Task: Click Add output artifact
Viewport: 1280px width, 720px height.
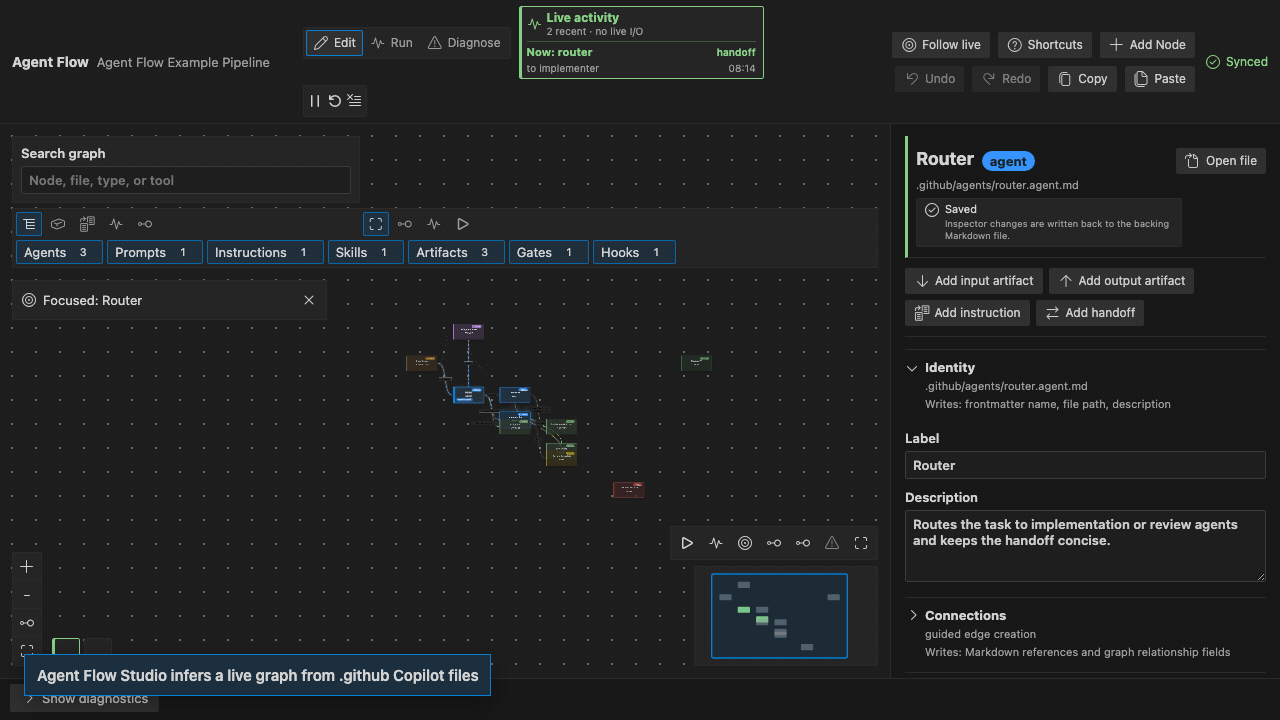Action: (1121, 281)
